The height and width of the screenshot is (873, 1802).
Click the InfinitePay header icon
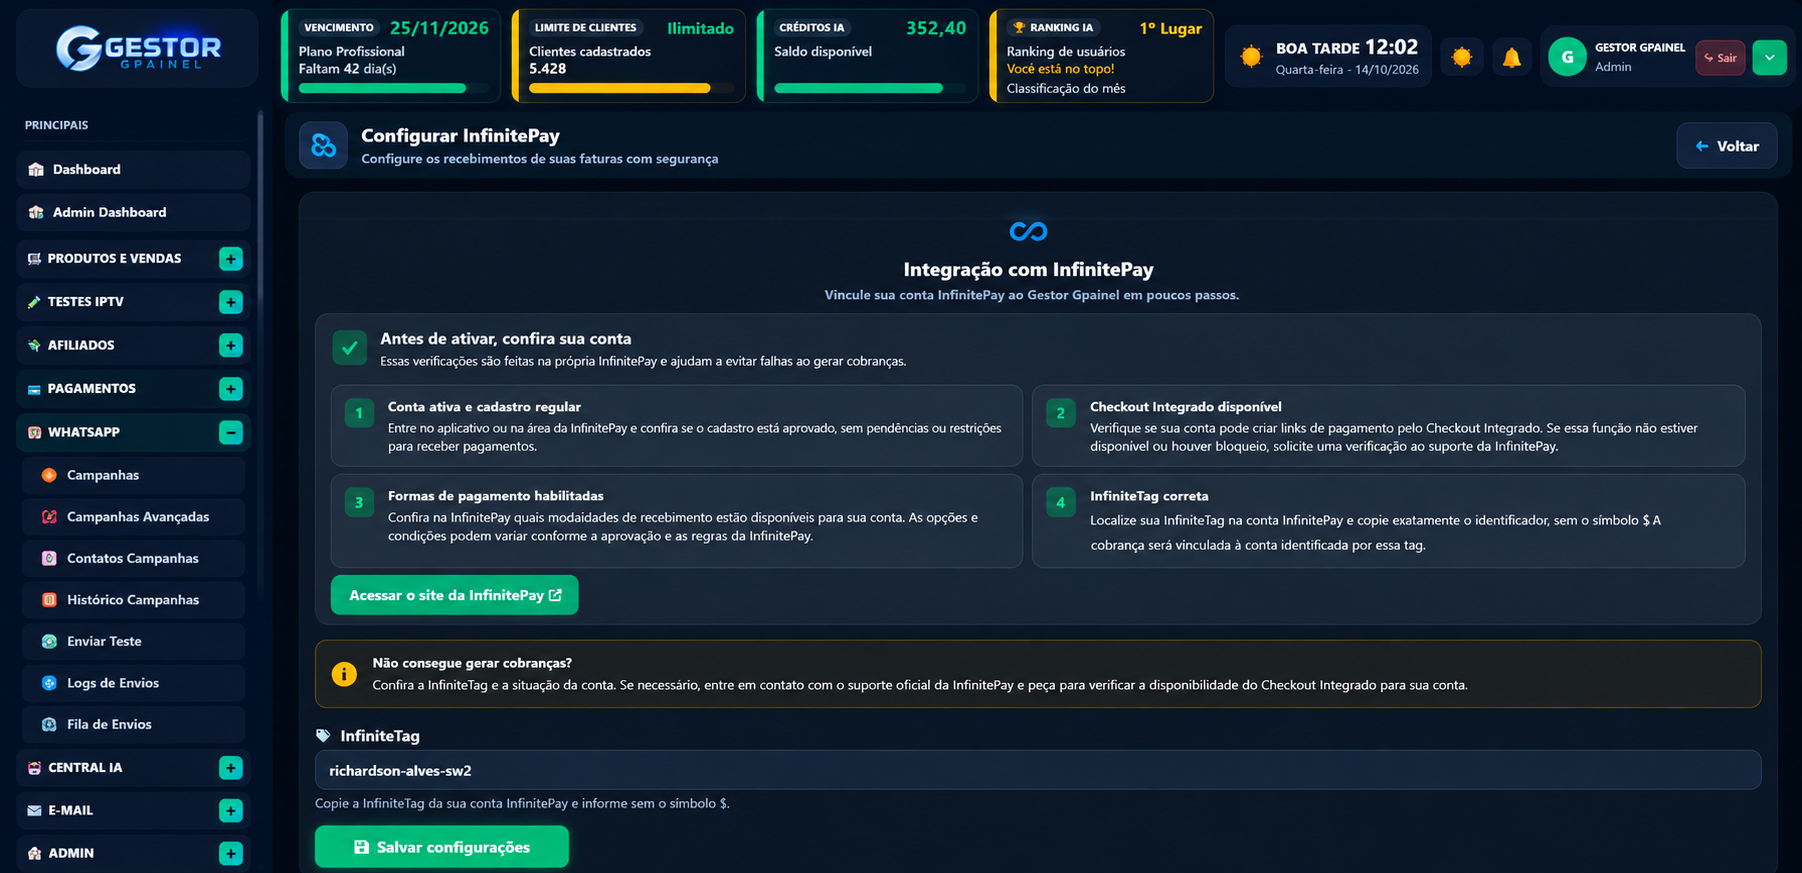click(x=323, y=146)
